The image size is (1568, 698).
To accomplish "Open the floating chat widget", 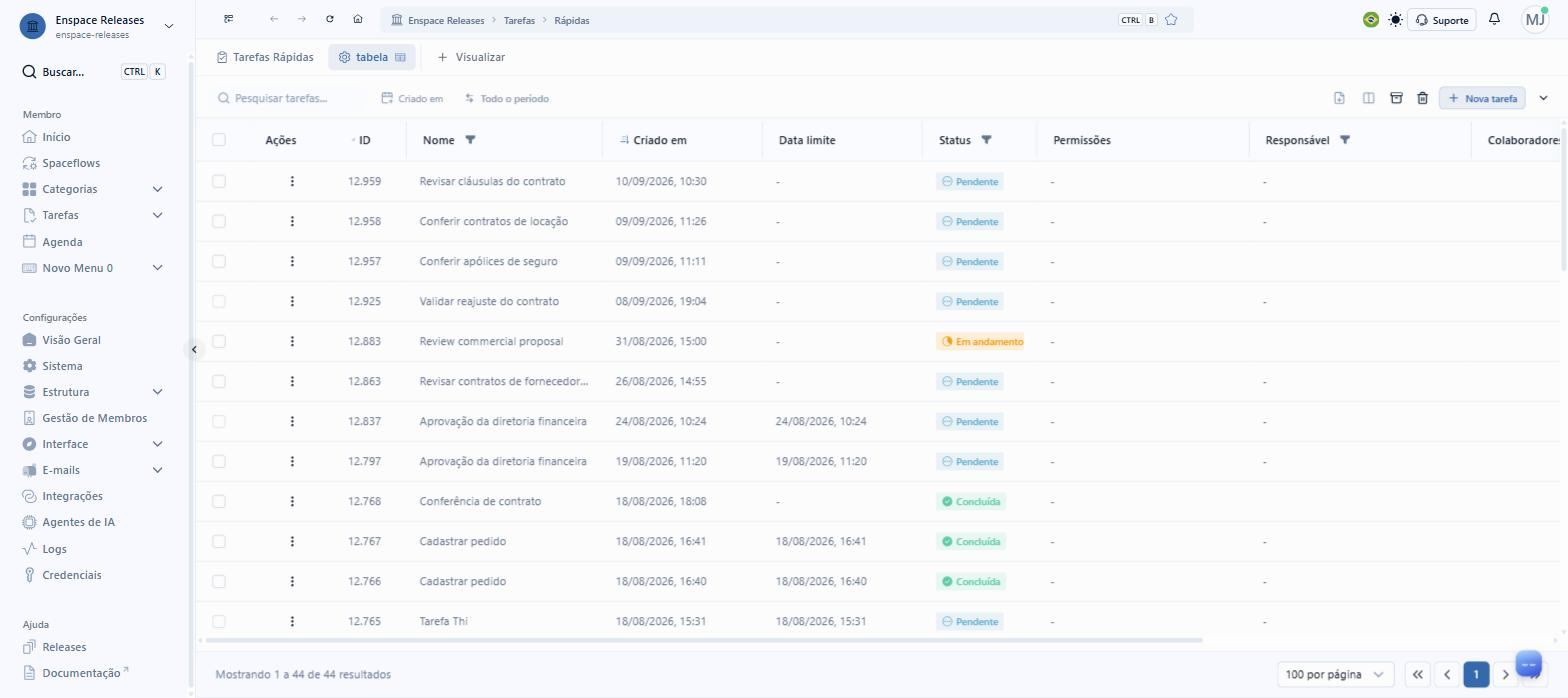I will tap(1529, 664).
